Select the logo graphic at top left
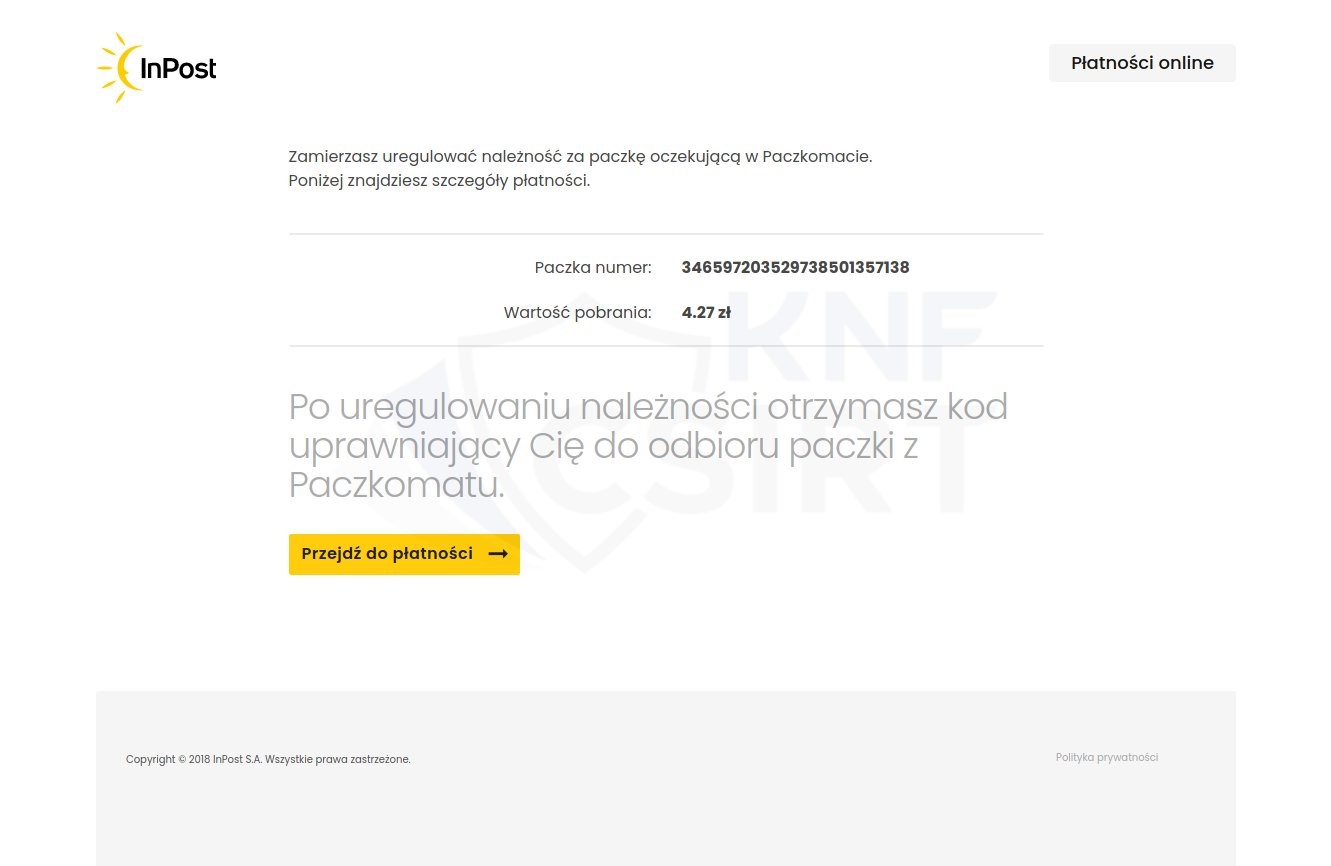1331x866 pixels. click(155, 68)
